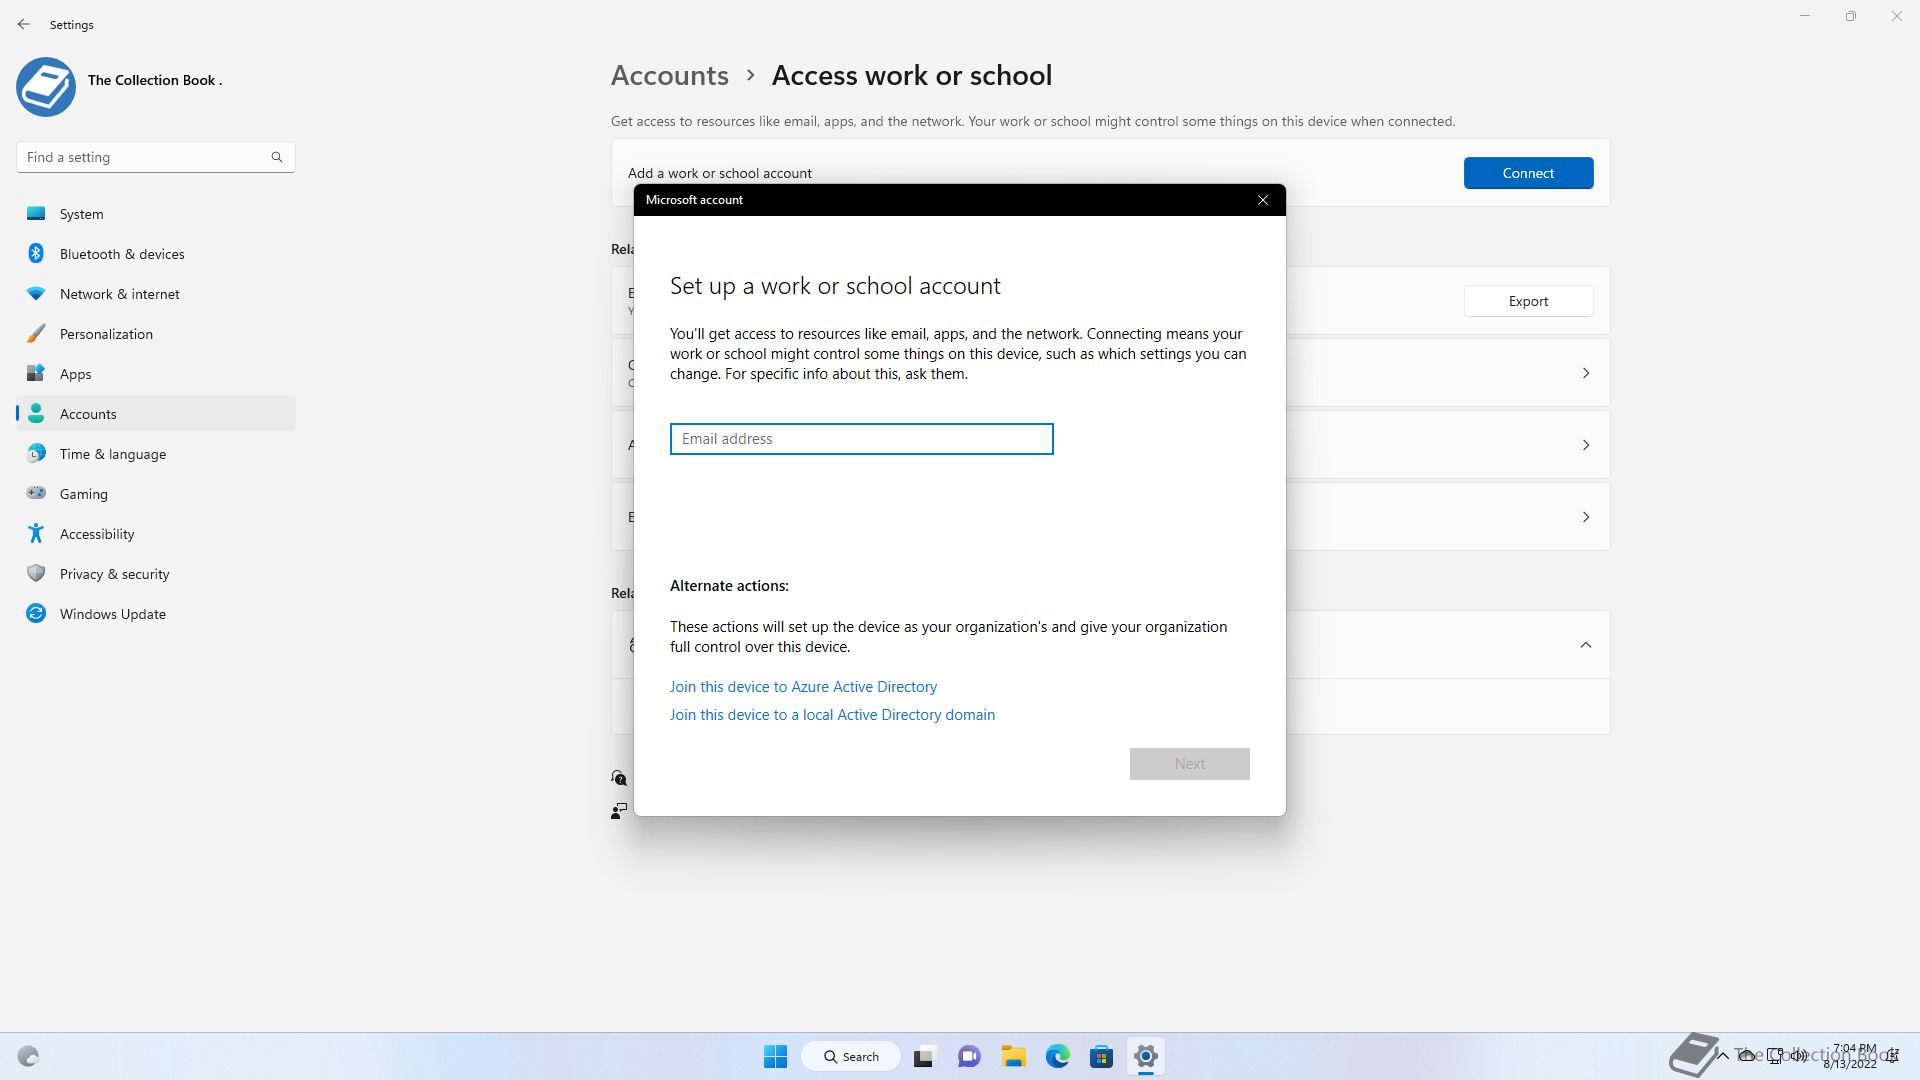Image resolution: width=1920 pixels, height=1080 pixels.
Task: Open Personalization settings
Action: point(156,334)
